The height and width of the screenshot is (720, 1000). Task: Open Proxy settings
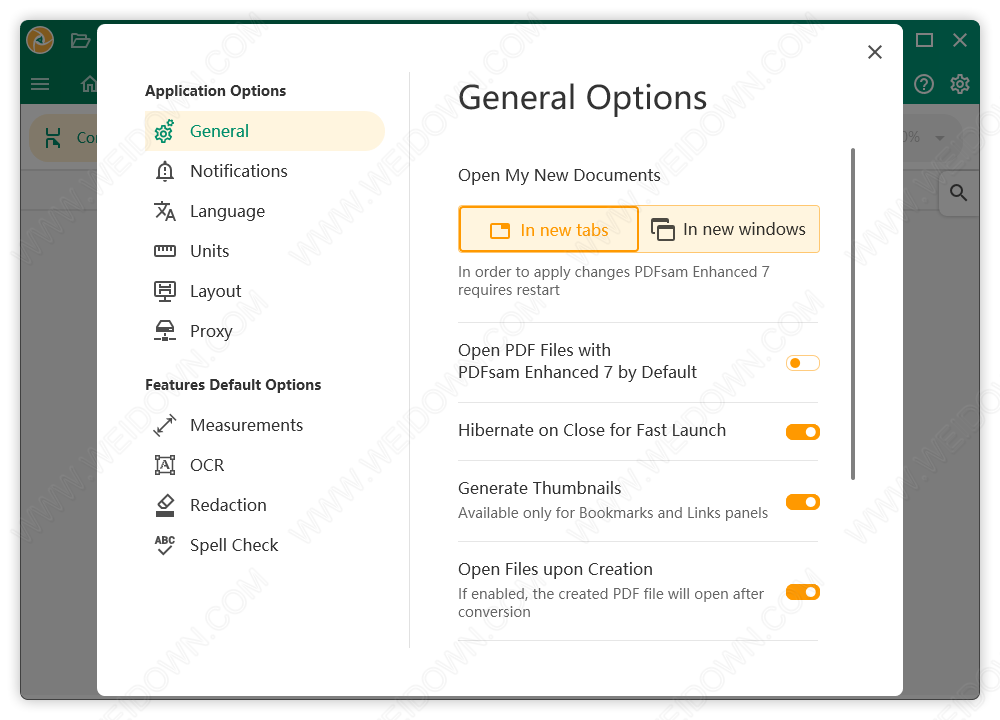(x=265, y=331)
